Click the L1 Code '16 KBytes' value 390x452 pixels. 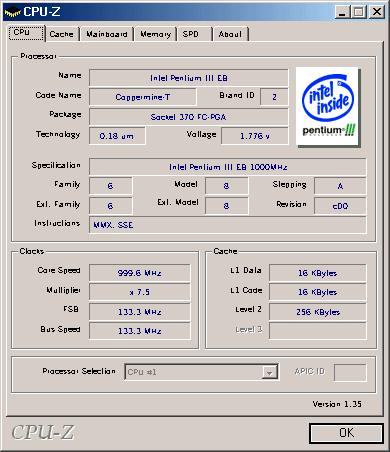click(318, 292)
